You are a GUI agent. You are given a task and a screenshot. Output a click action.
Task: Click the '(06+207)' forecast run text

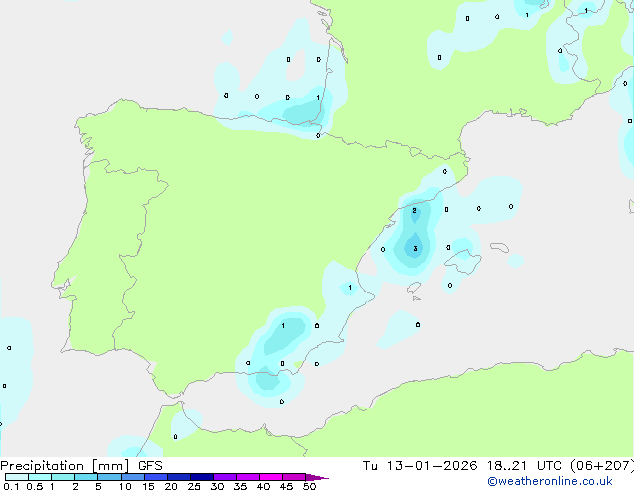tap(602, 466)
